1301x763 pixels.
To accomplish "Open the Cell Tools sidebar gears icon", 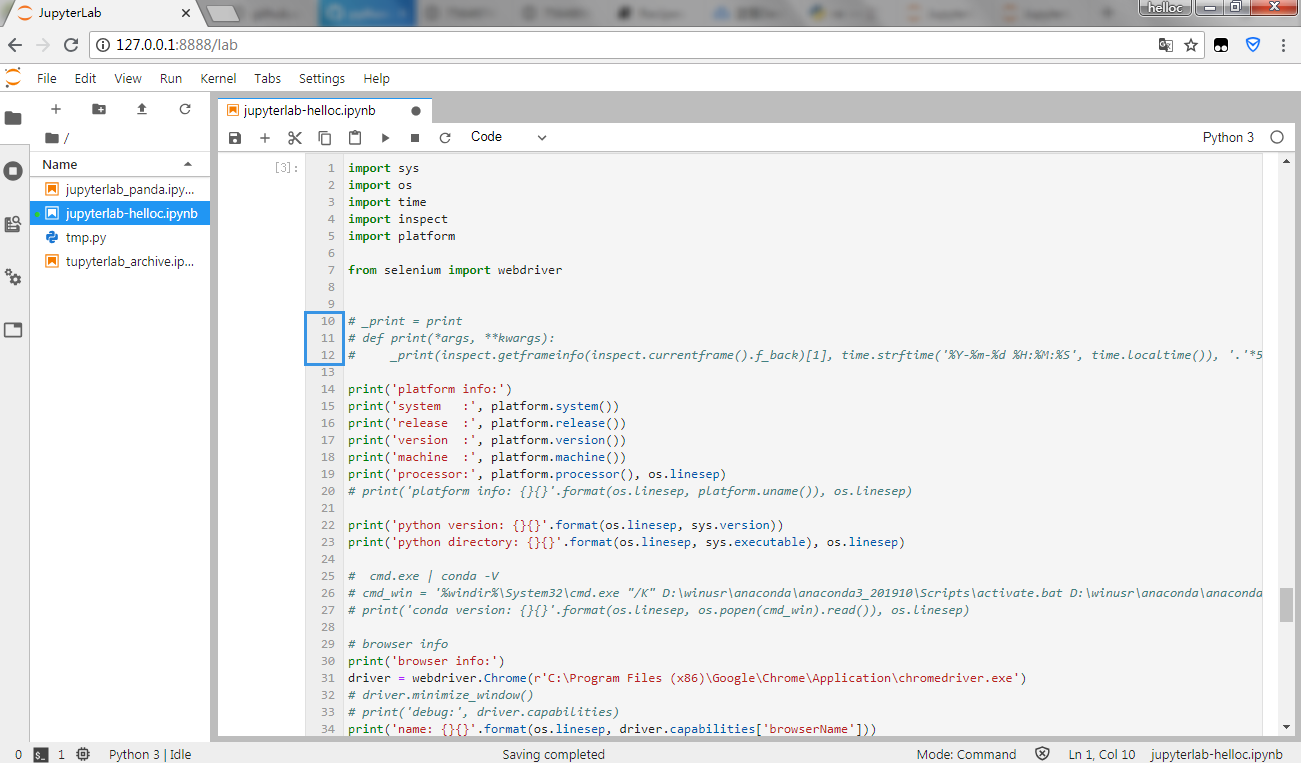I will [x=13, y=277].
